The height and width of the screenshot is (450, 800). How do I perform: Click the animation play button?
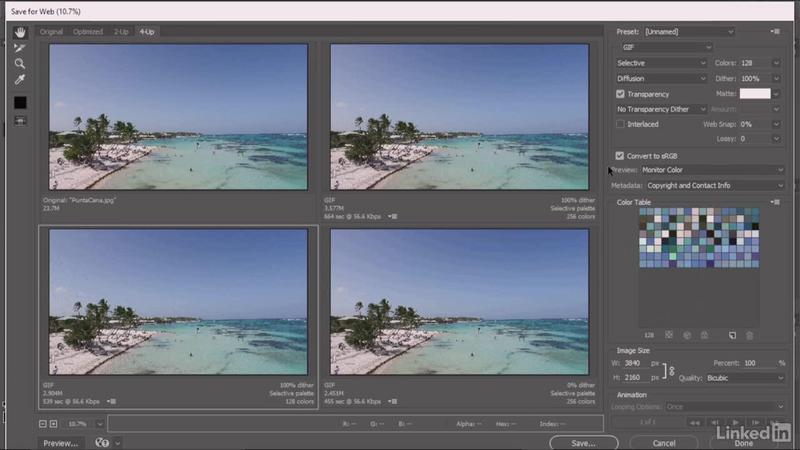click(735, 422)
